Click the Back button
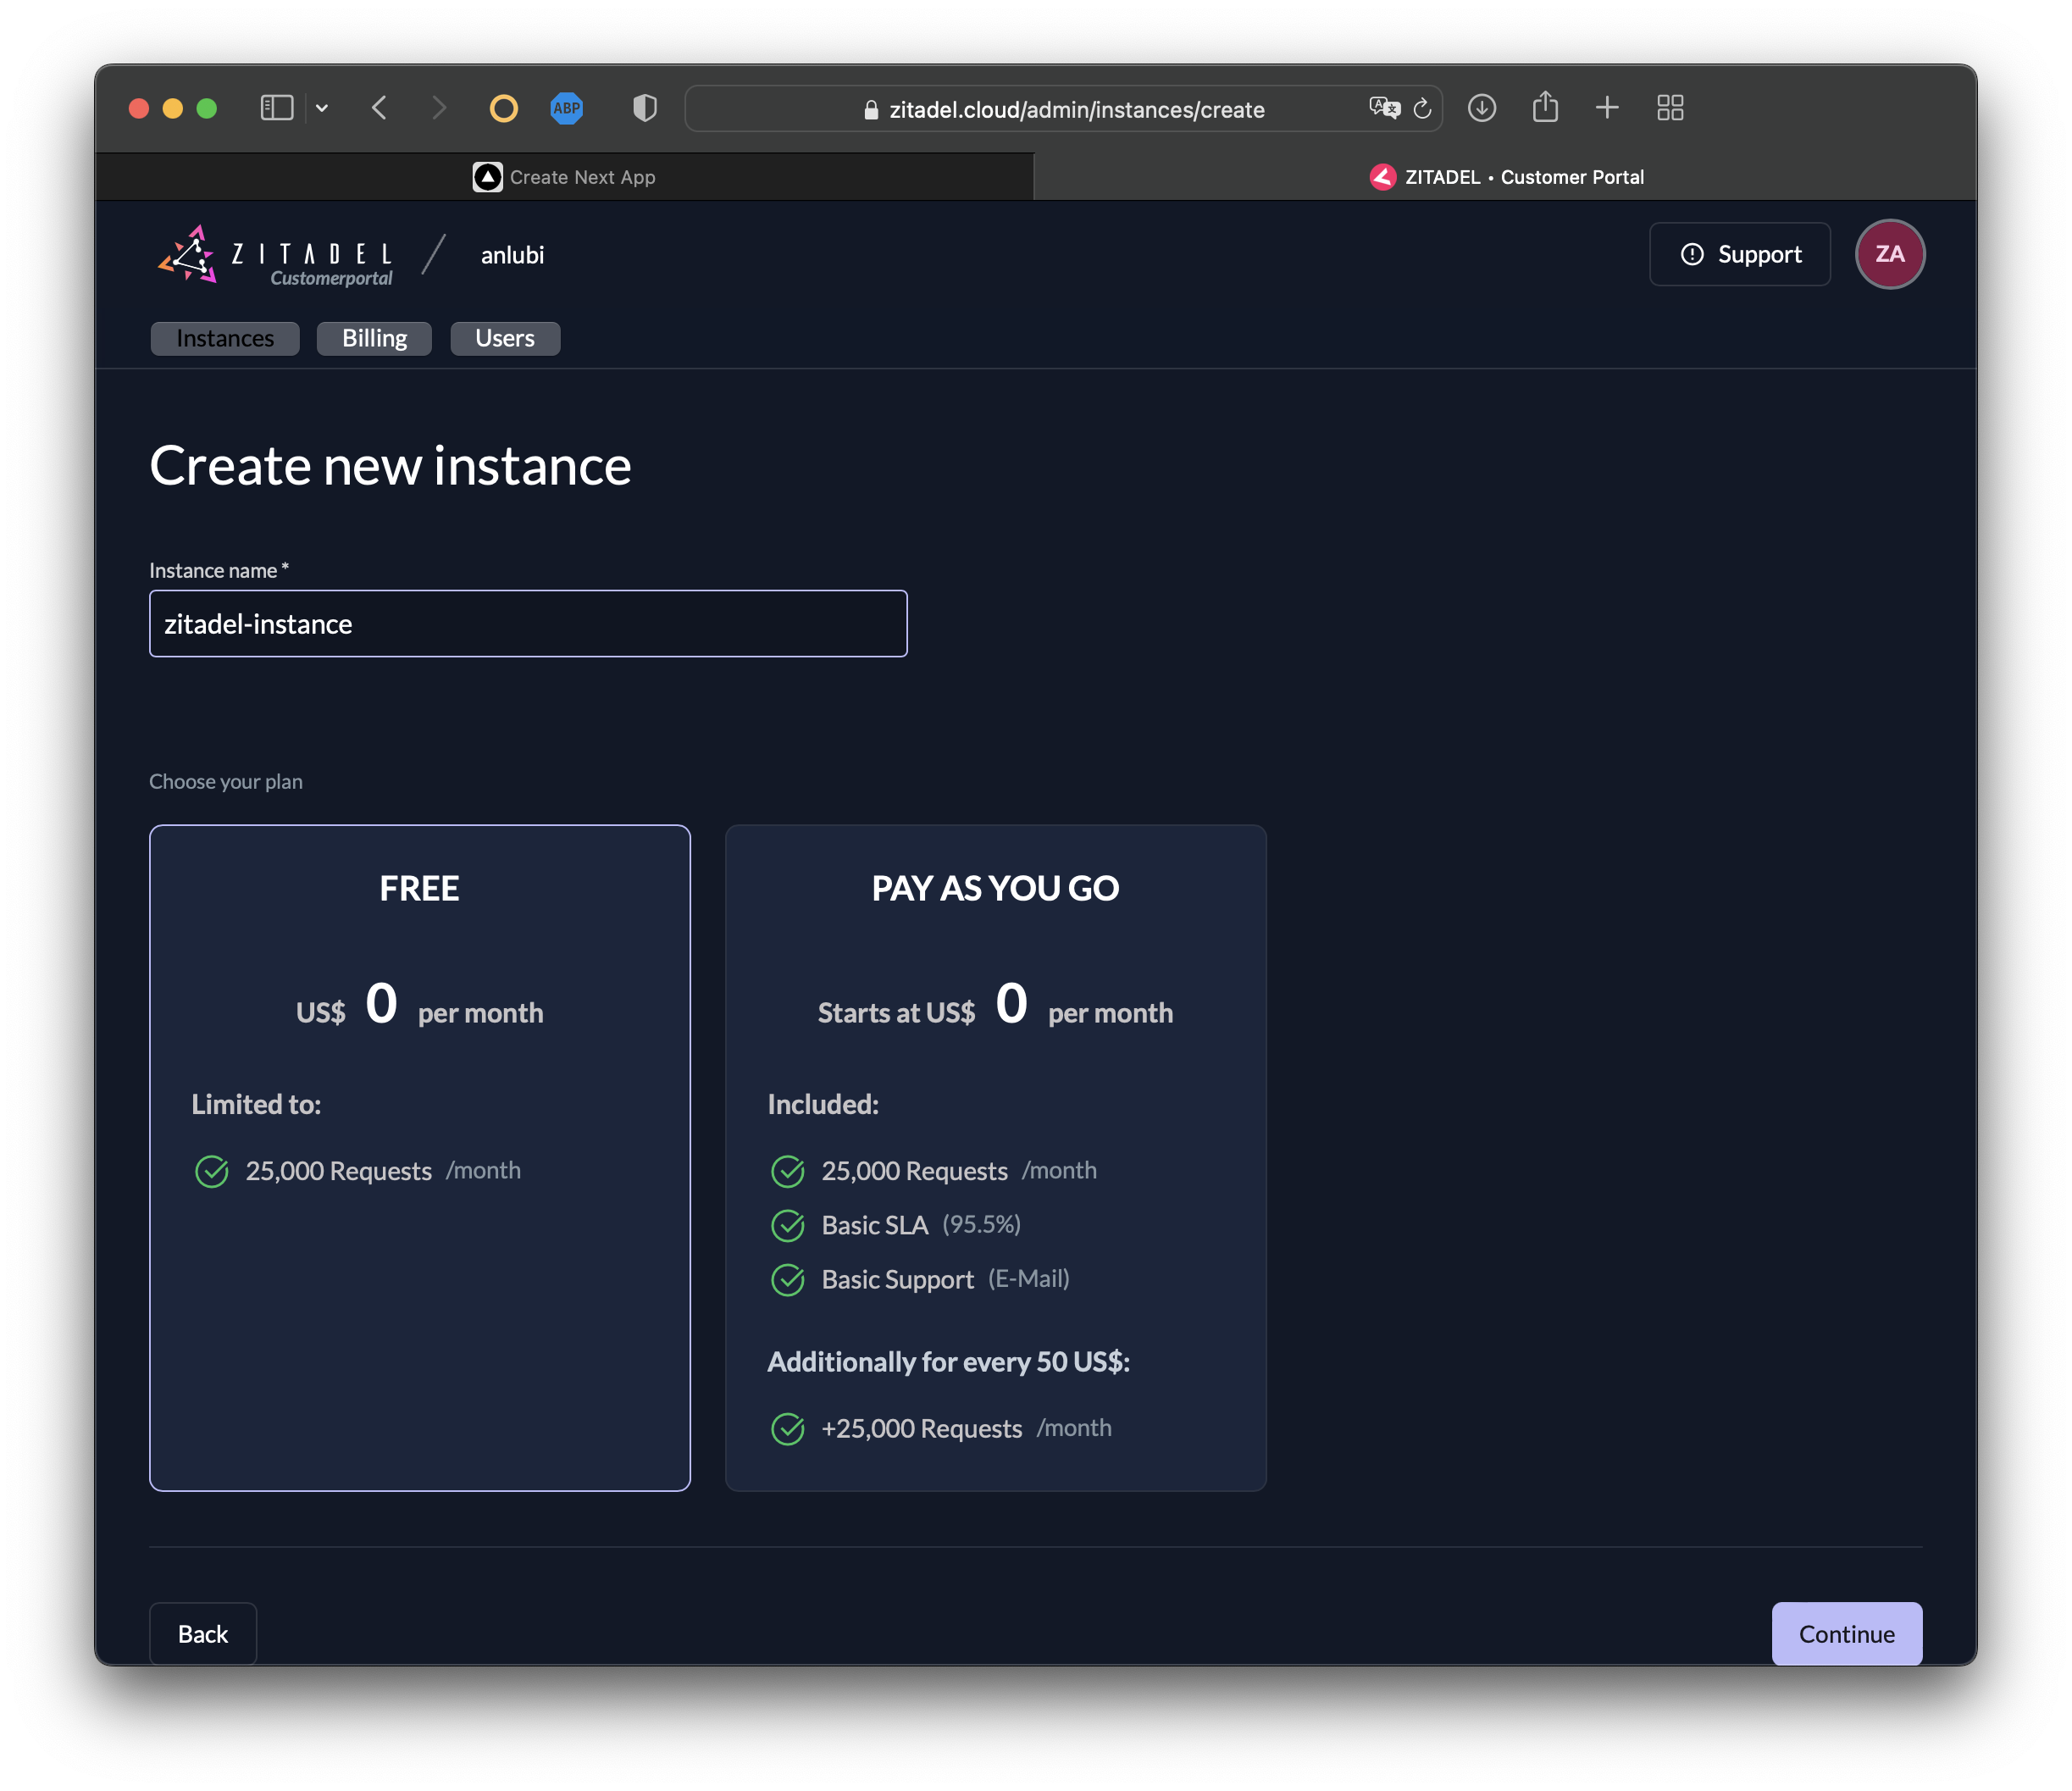Image resolution: width=2072 pixels, height=1791 pixels. [202, 1633]
